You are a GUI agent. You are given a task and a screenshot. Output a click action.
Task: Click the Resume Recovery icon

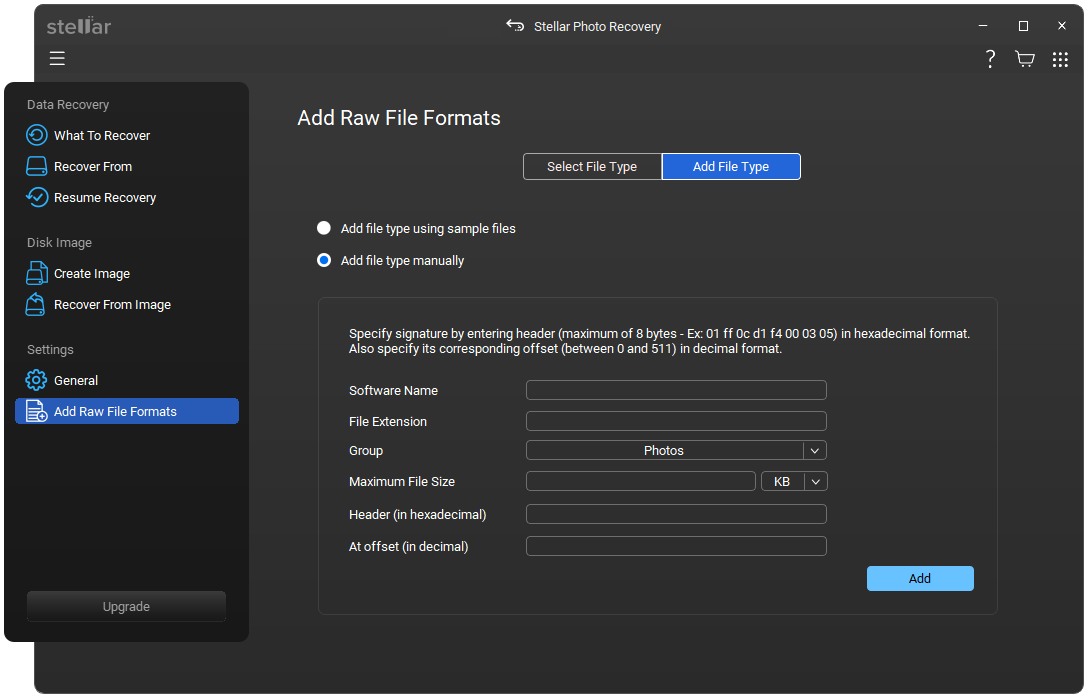[37, 197]
